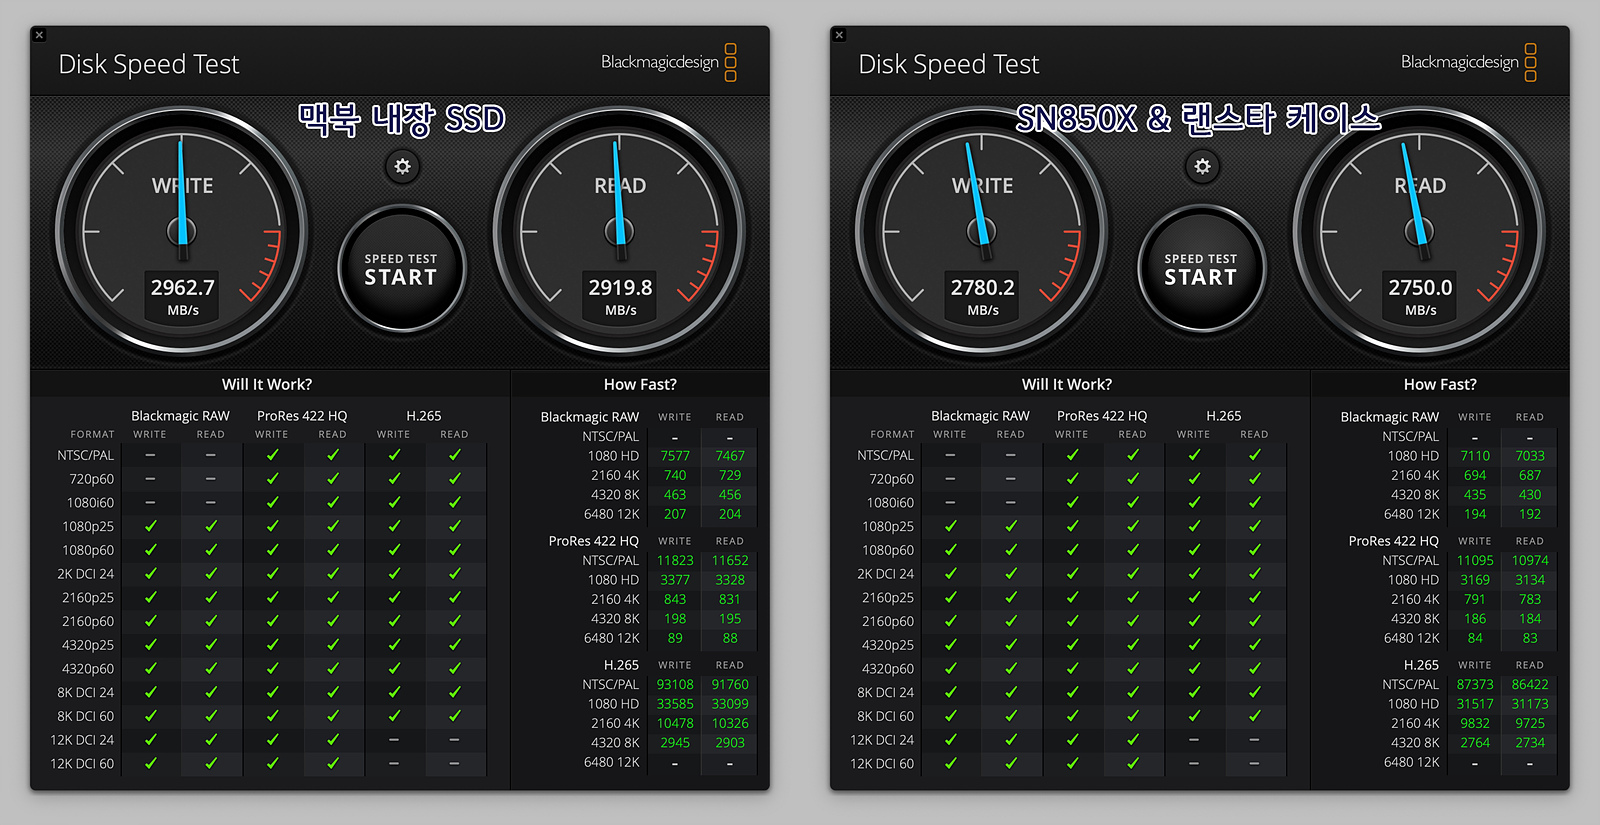Viewport: 1600px width, 825px height.
Task: Close the right Disk Speed Test window
Action: (x=839, y=35)
